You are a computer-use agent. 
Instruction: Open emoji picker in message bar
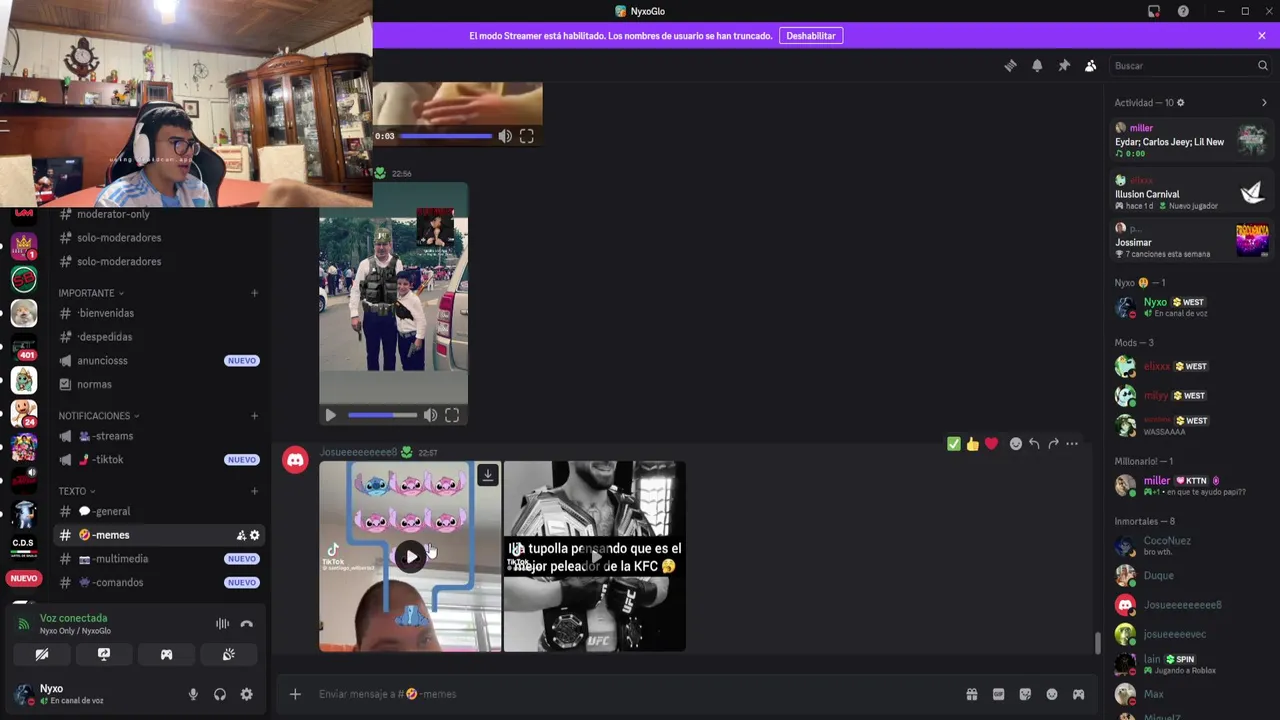click(1052, 694)
